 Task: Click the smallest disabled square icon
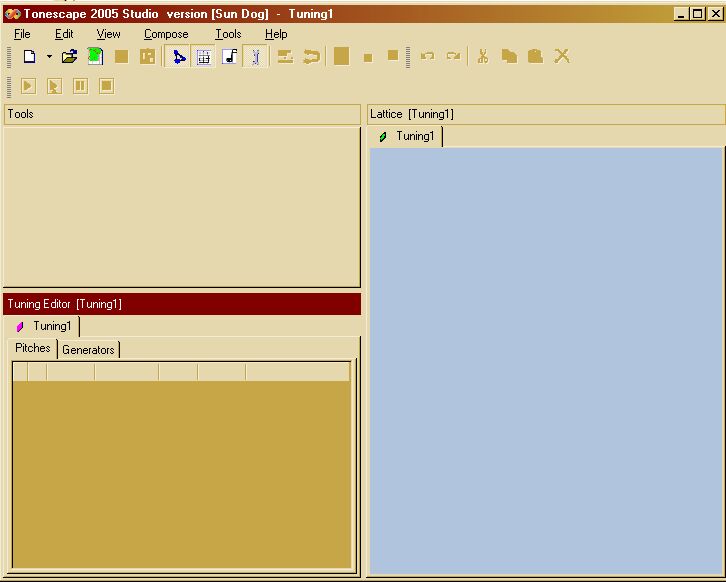(368, 57)
